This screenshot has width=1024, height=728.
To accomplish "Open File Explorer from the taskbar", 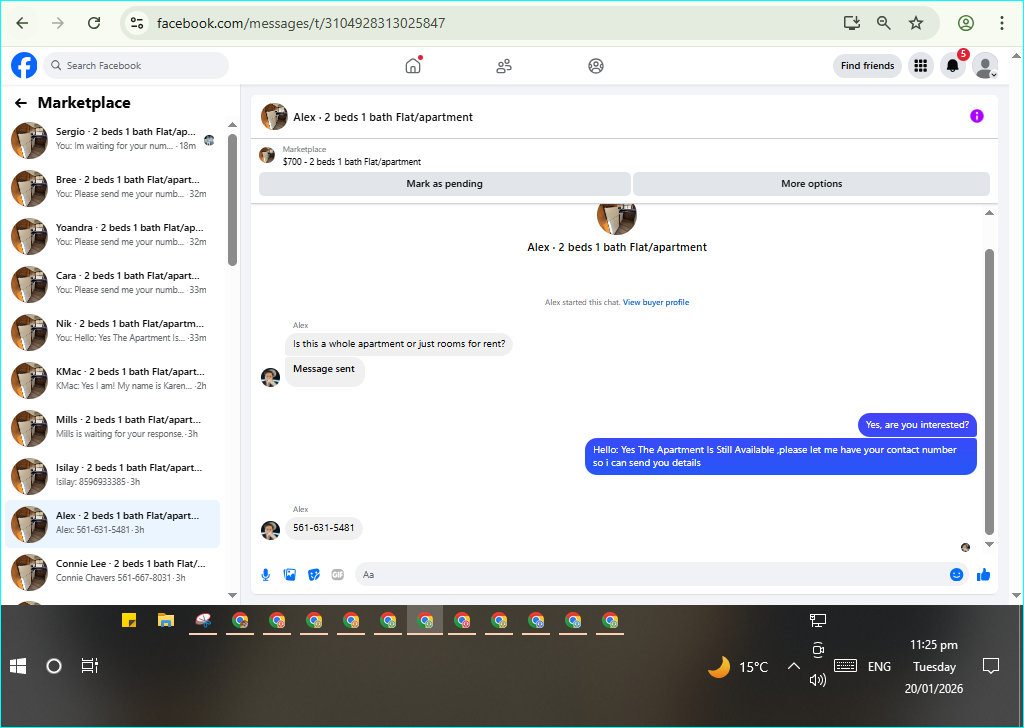I will click(166, 620).
